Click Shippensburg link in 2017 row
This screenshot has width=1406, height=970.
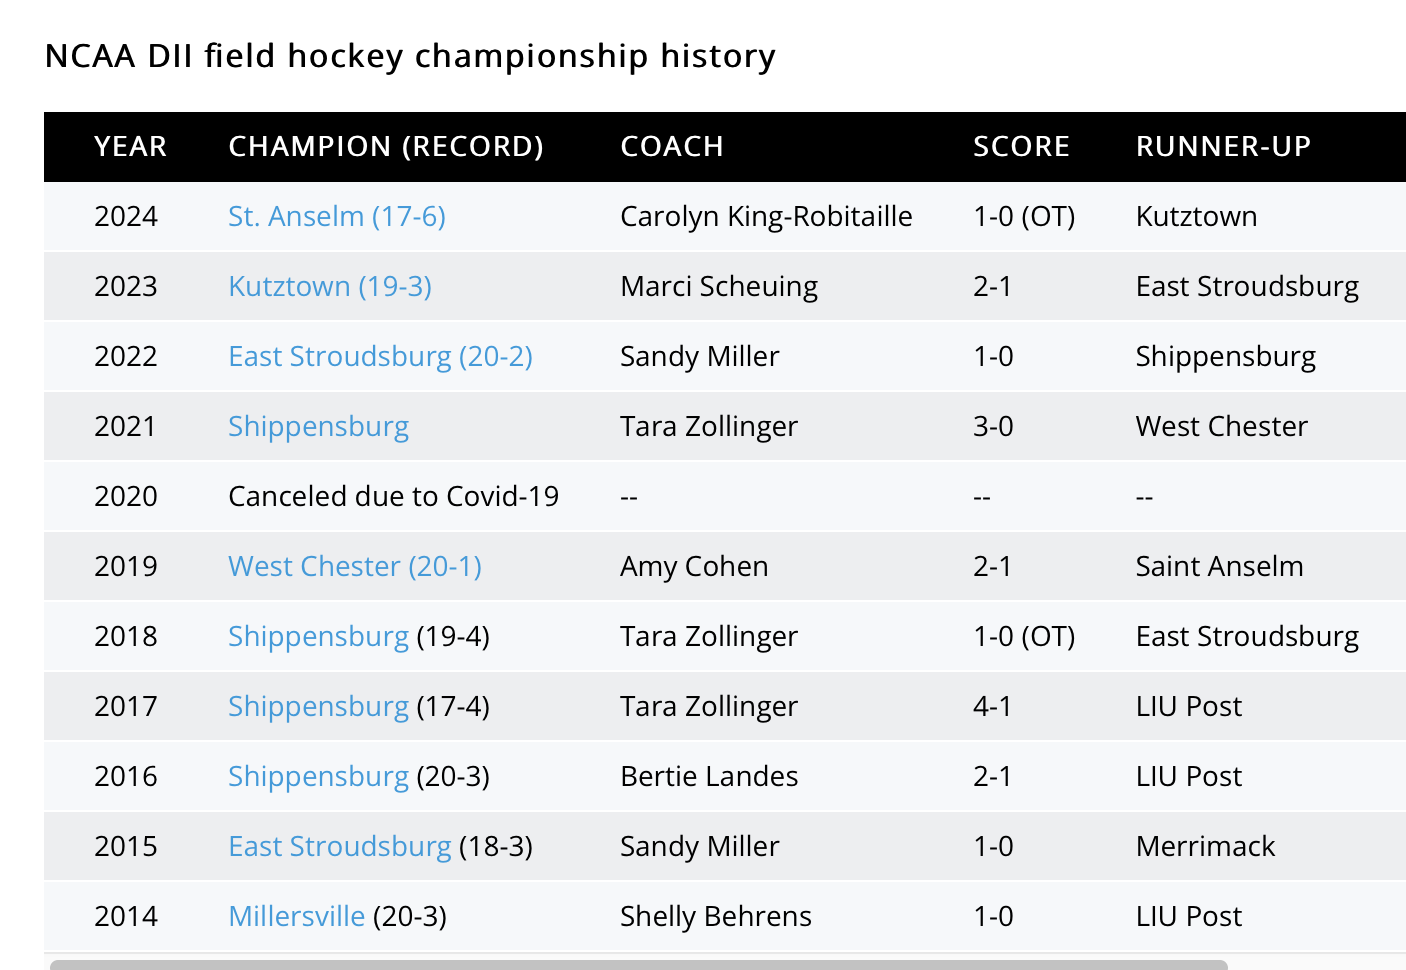click(x=318, y=706)
